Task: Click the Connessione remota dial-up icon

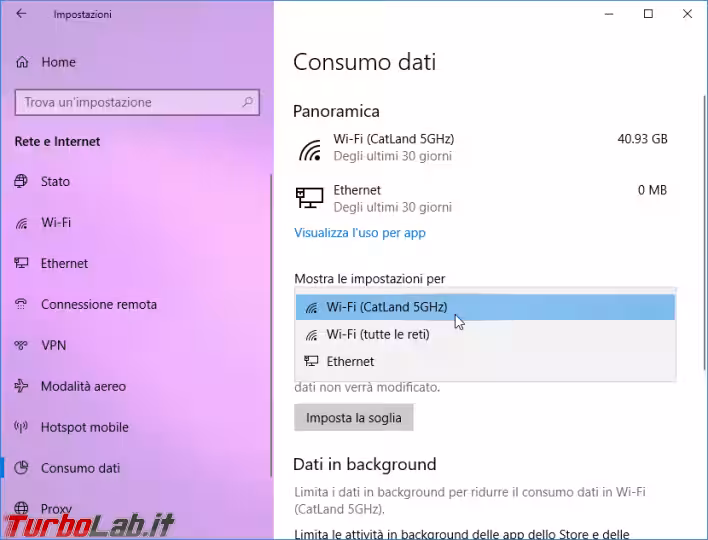Action: tap(21, 304)
